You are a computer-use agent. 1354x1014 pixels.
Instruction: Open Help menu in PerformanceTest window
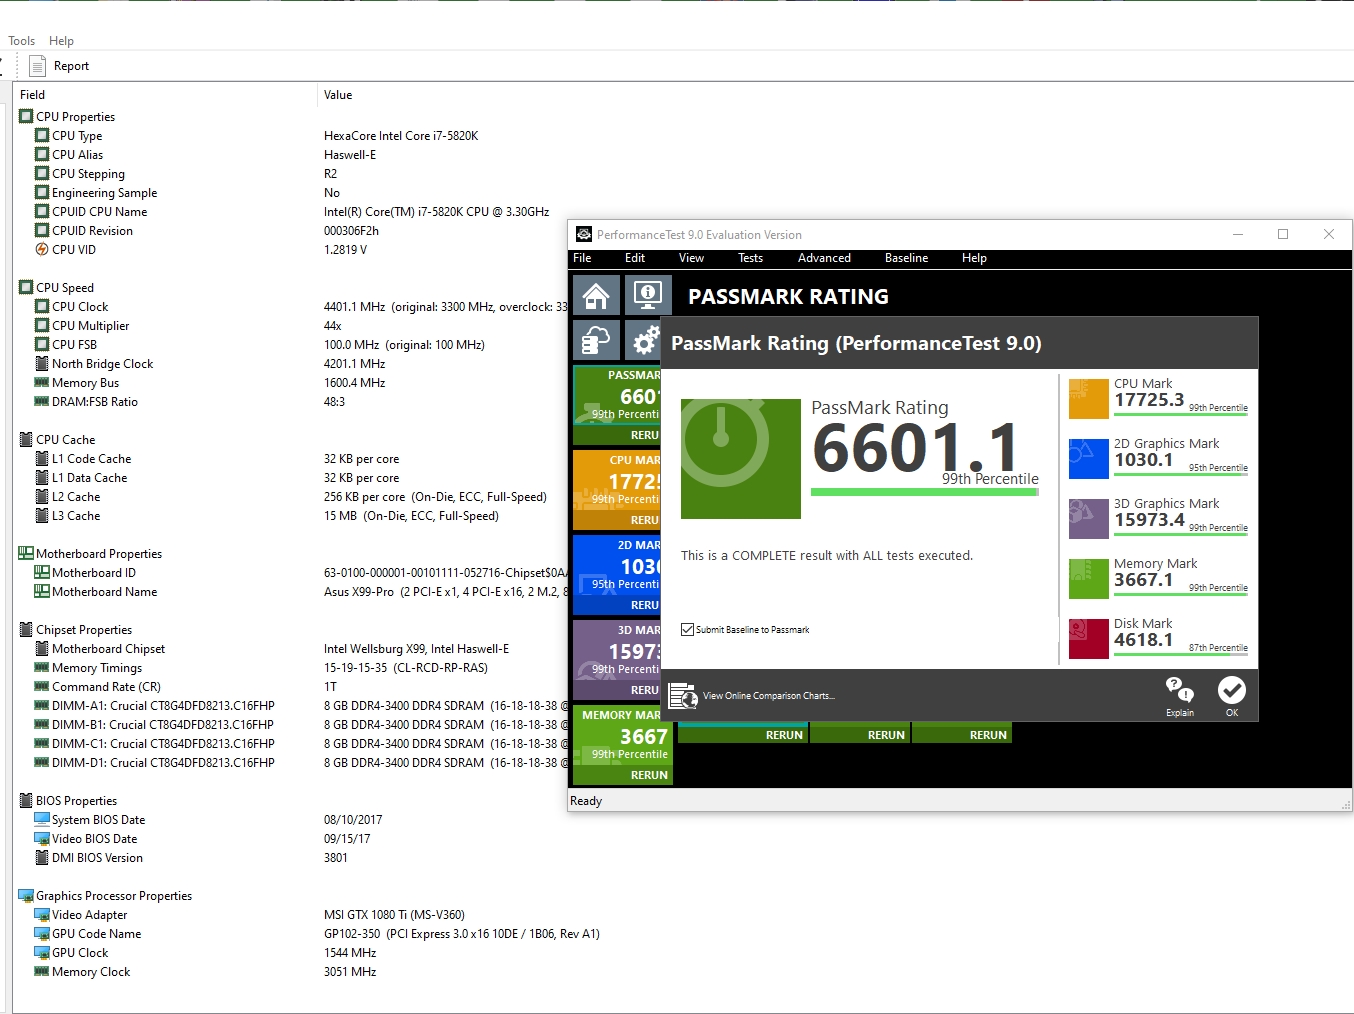tap(974, 258)
